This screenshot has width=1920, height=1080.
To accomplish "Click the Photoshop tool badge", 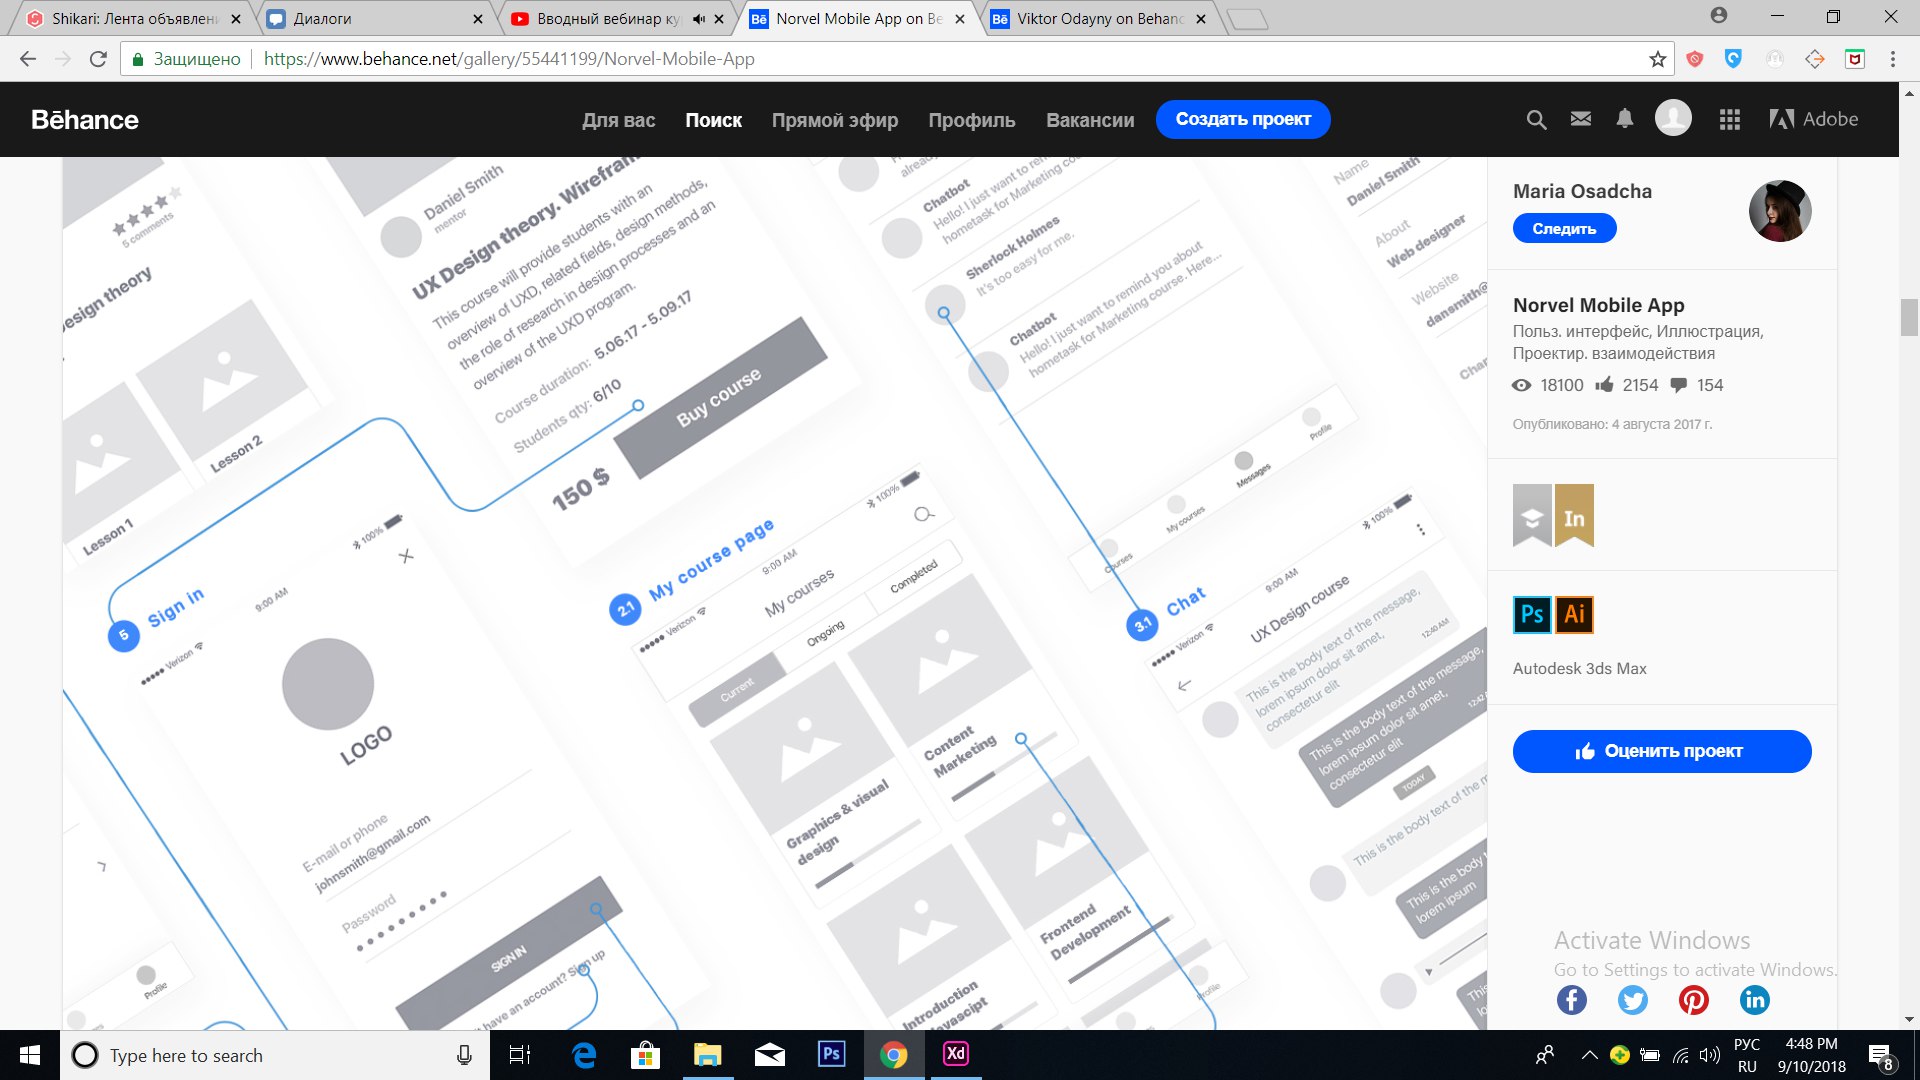I will 1532,614.
